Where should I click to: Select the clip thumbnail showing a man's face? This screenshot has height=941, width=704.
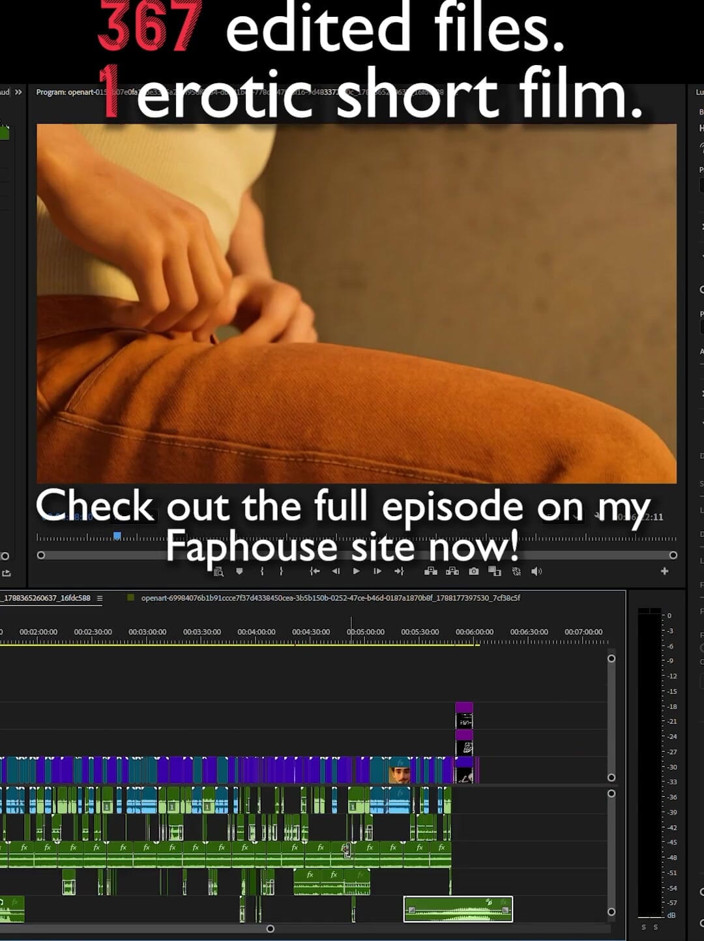400,771
